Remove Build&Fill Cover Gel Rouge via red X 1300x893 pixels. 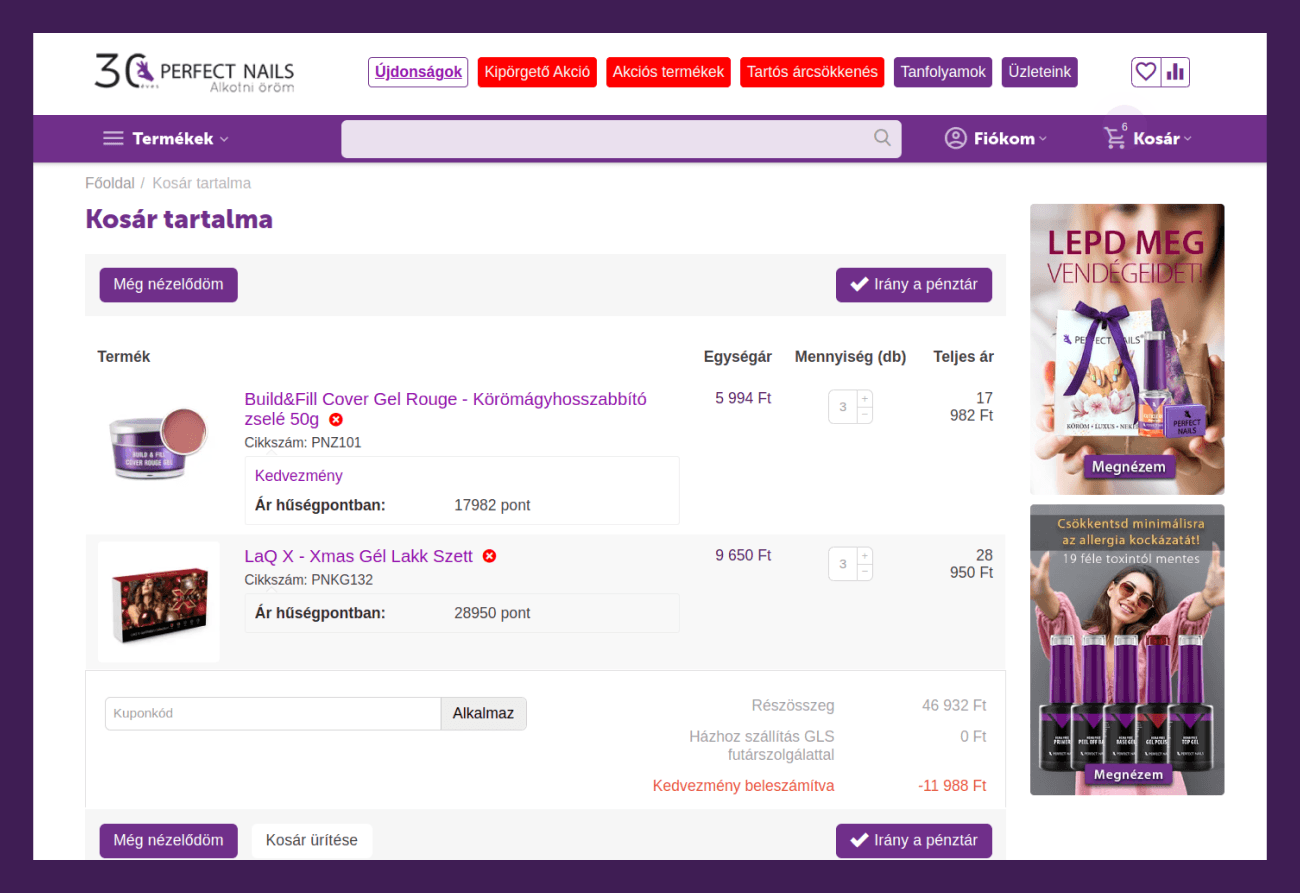336,420
